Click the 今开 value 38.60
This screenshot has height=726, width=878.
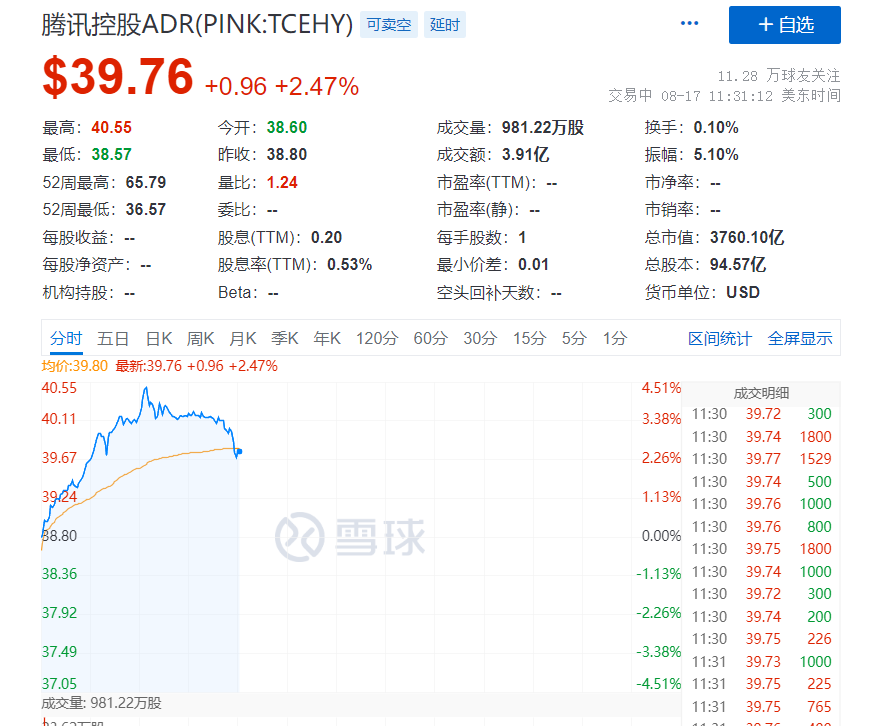tap(287, 128)
